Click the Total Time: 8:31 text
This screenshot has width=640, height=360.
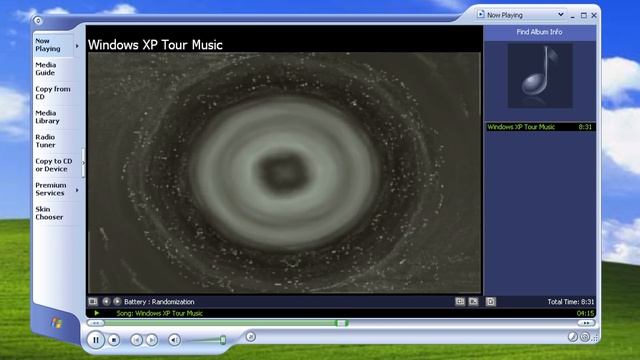click(x=571, y=302)
